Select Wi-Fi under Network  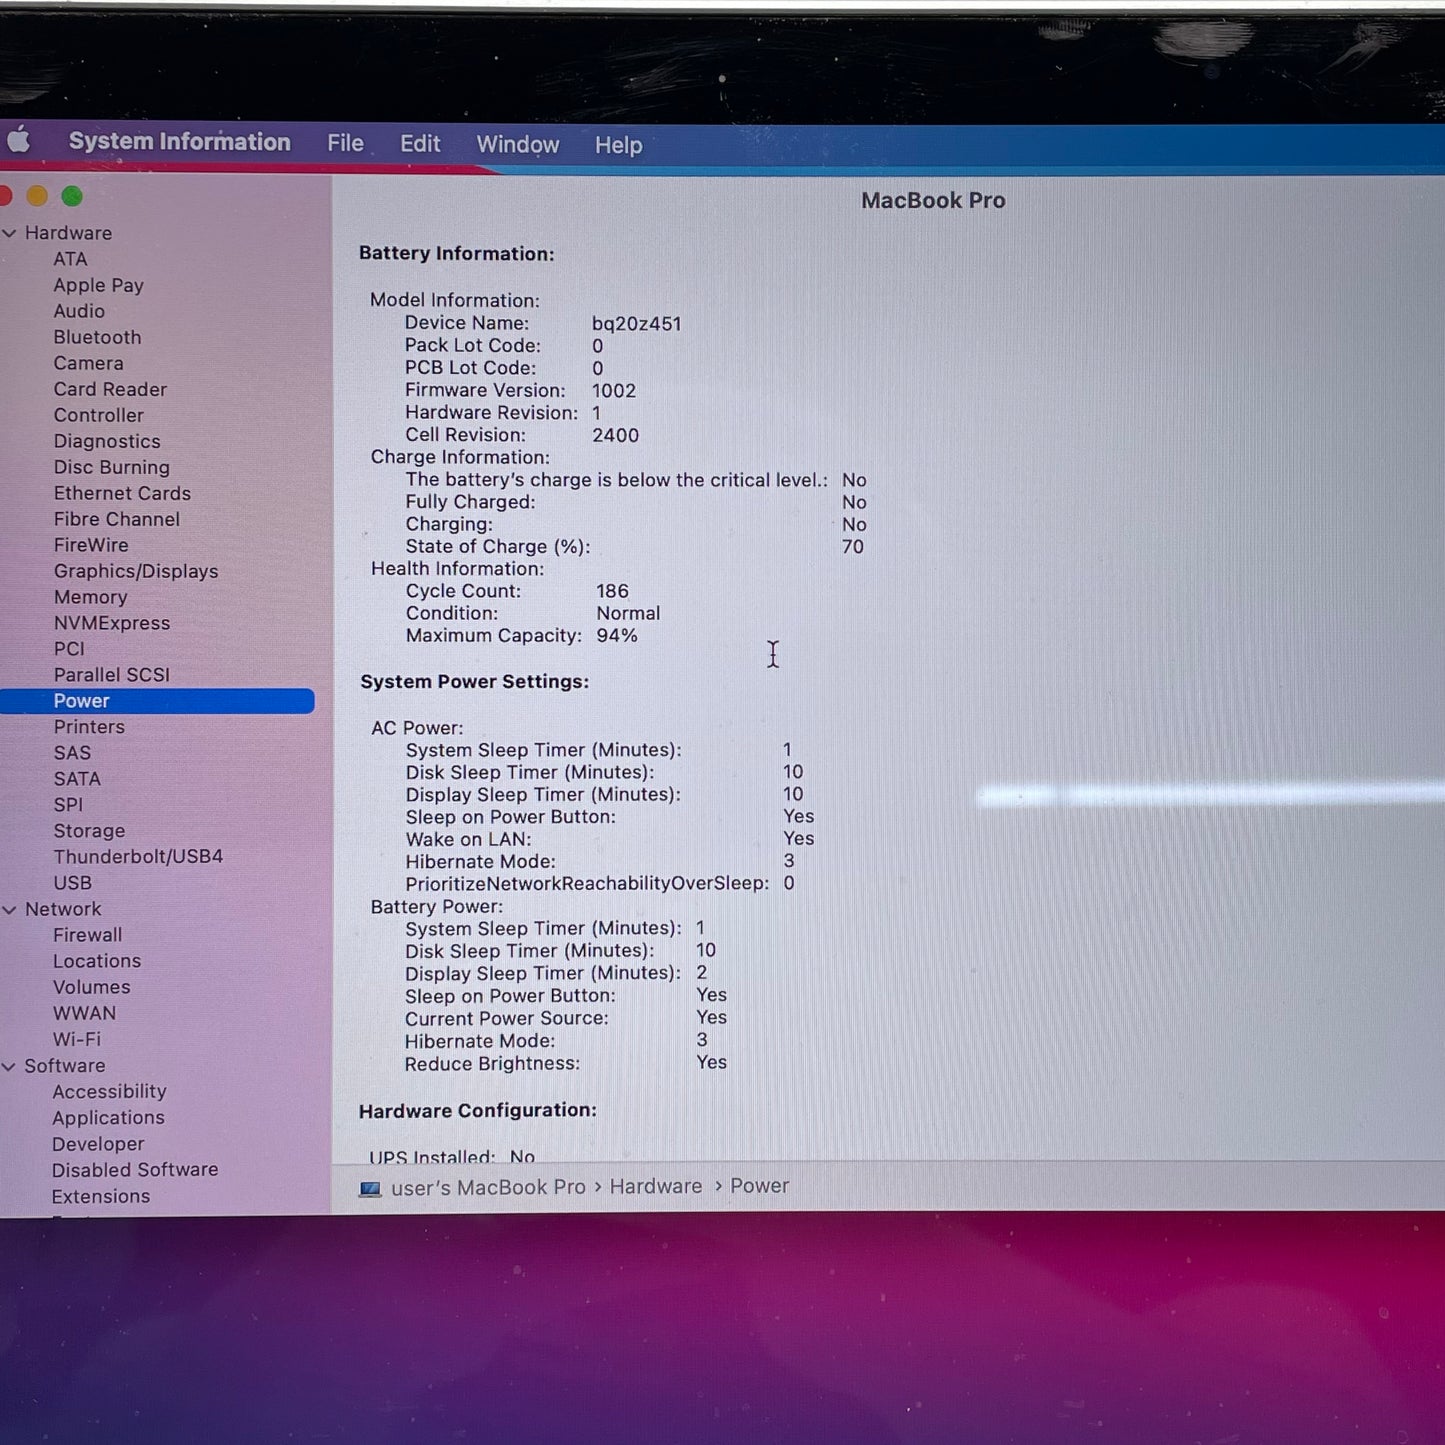coord(76,1039)
